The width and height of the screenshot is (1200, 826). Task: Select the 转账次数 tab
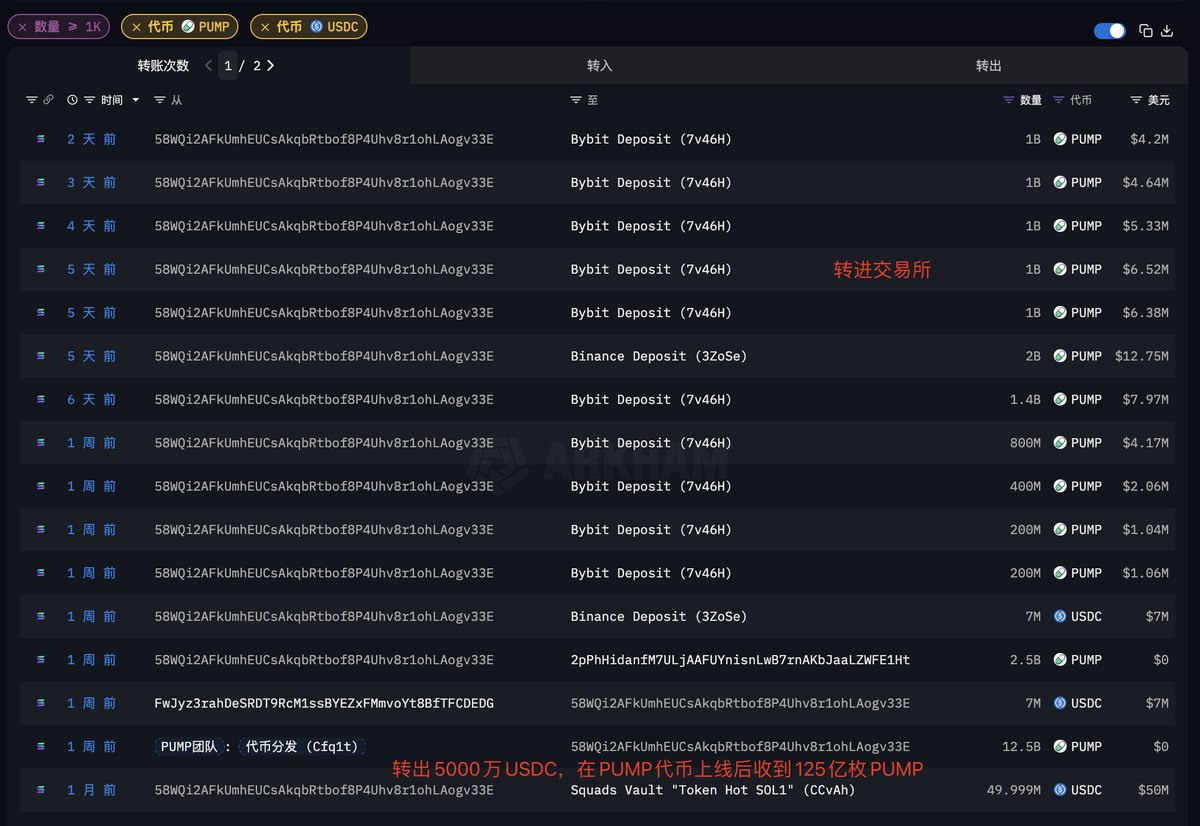pyautogui.click(x=163, y=65)
